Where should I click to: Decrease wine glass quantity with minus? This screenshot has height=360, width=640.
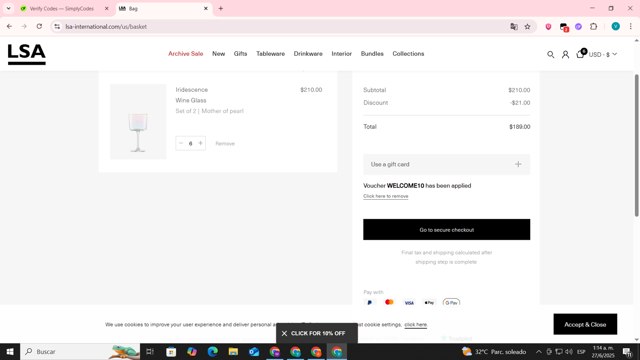(x=181, y=143)
